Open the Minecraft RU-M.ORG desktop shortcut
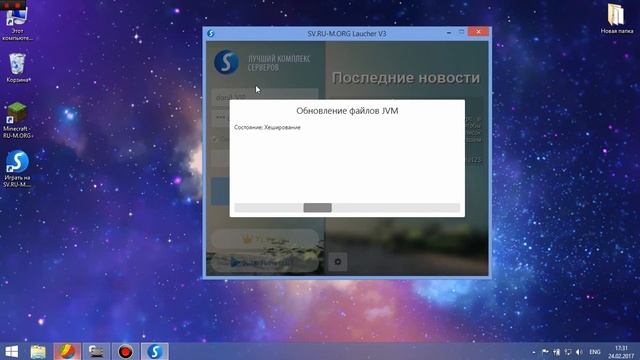The height and width of the screenshot is (360, 640). pyautogui.click(x=17, y=120)
